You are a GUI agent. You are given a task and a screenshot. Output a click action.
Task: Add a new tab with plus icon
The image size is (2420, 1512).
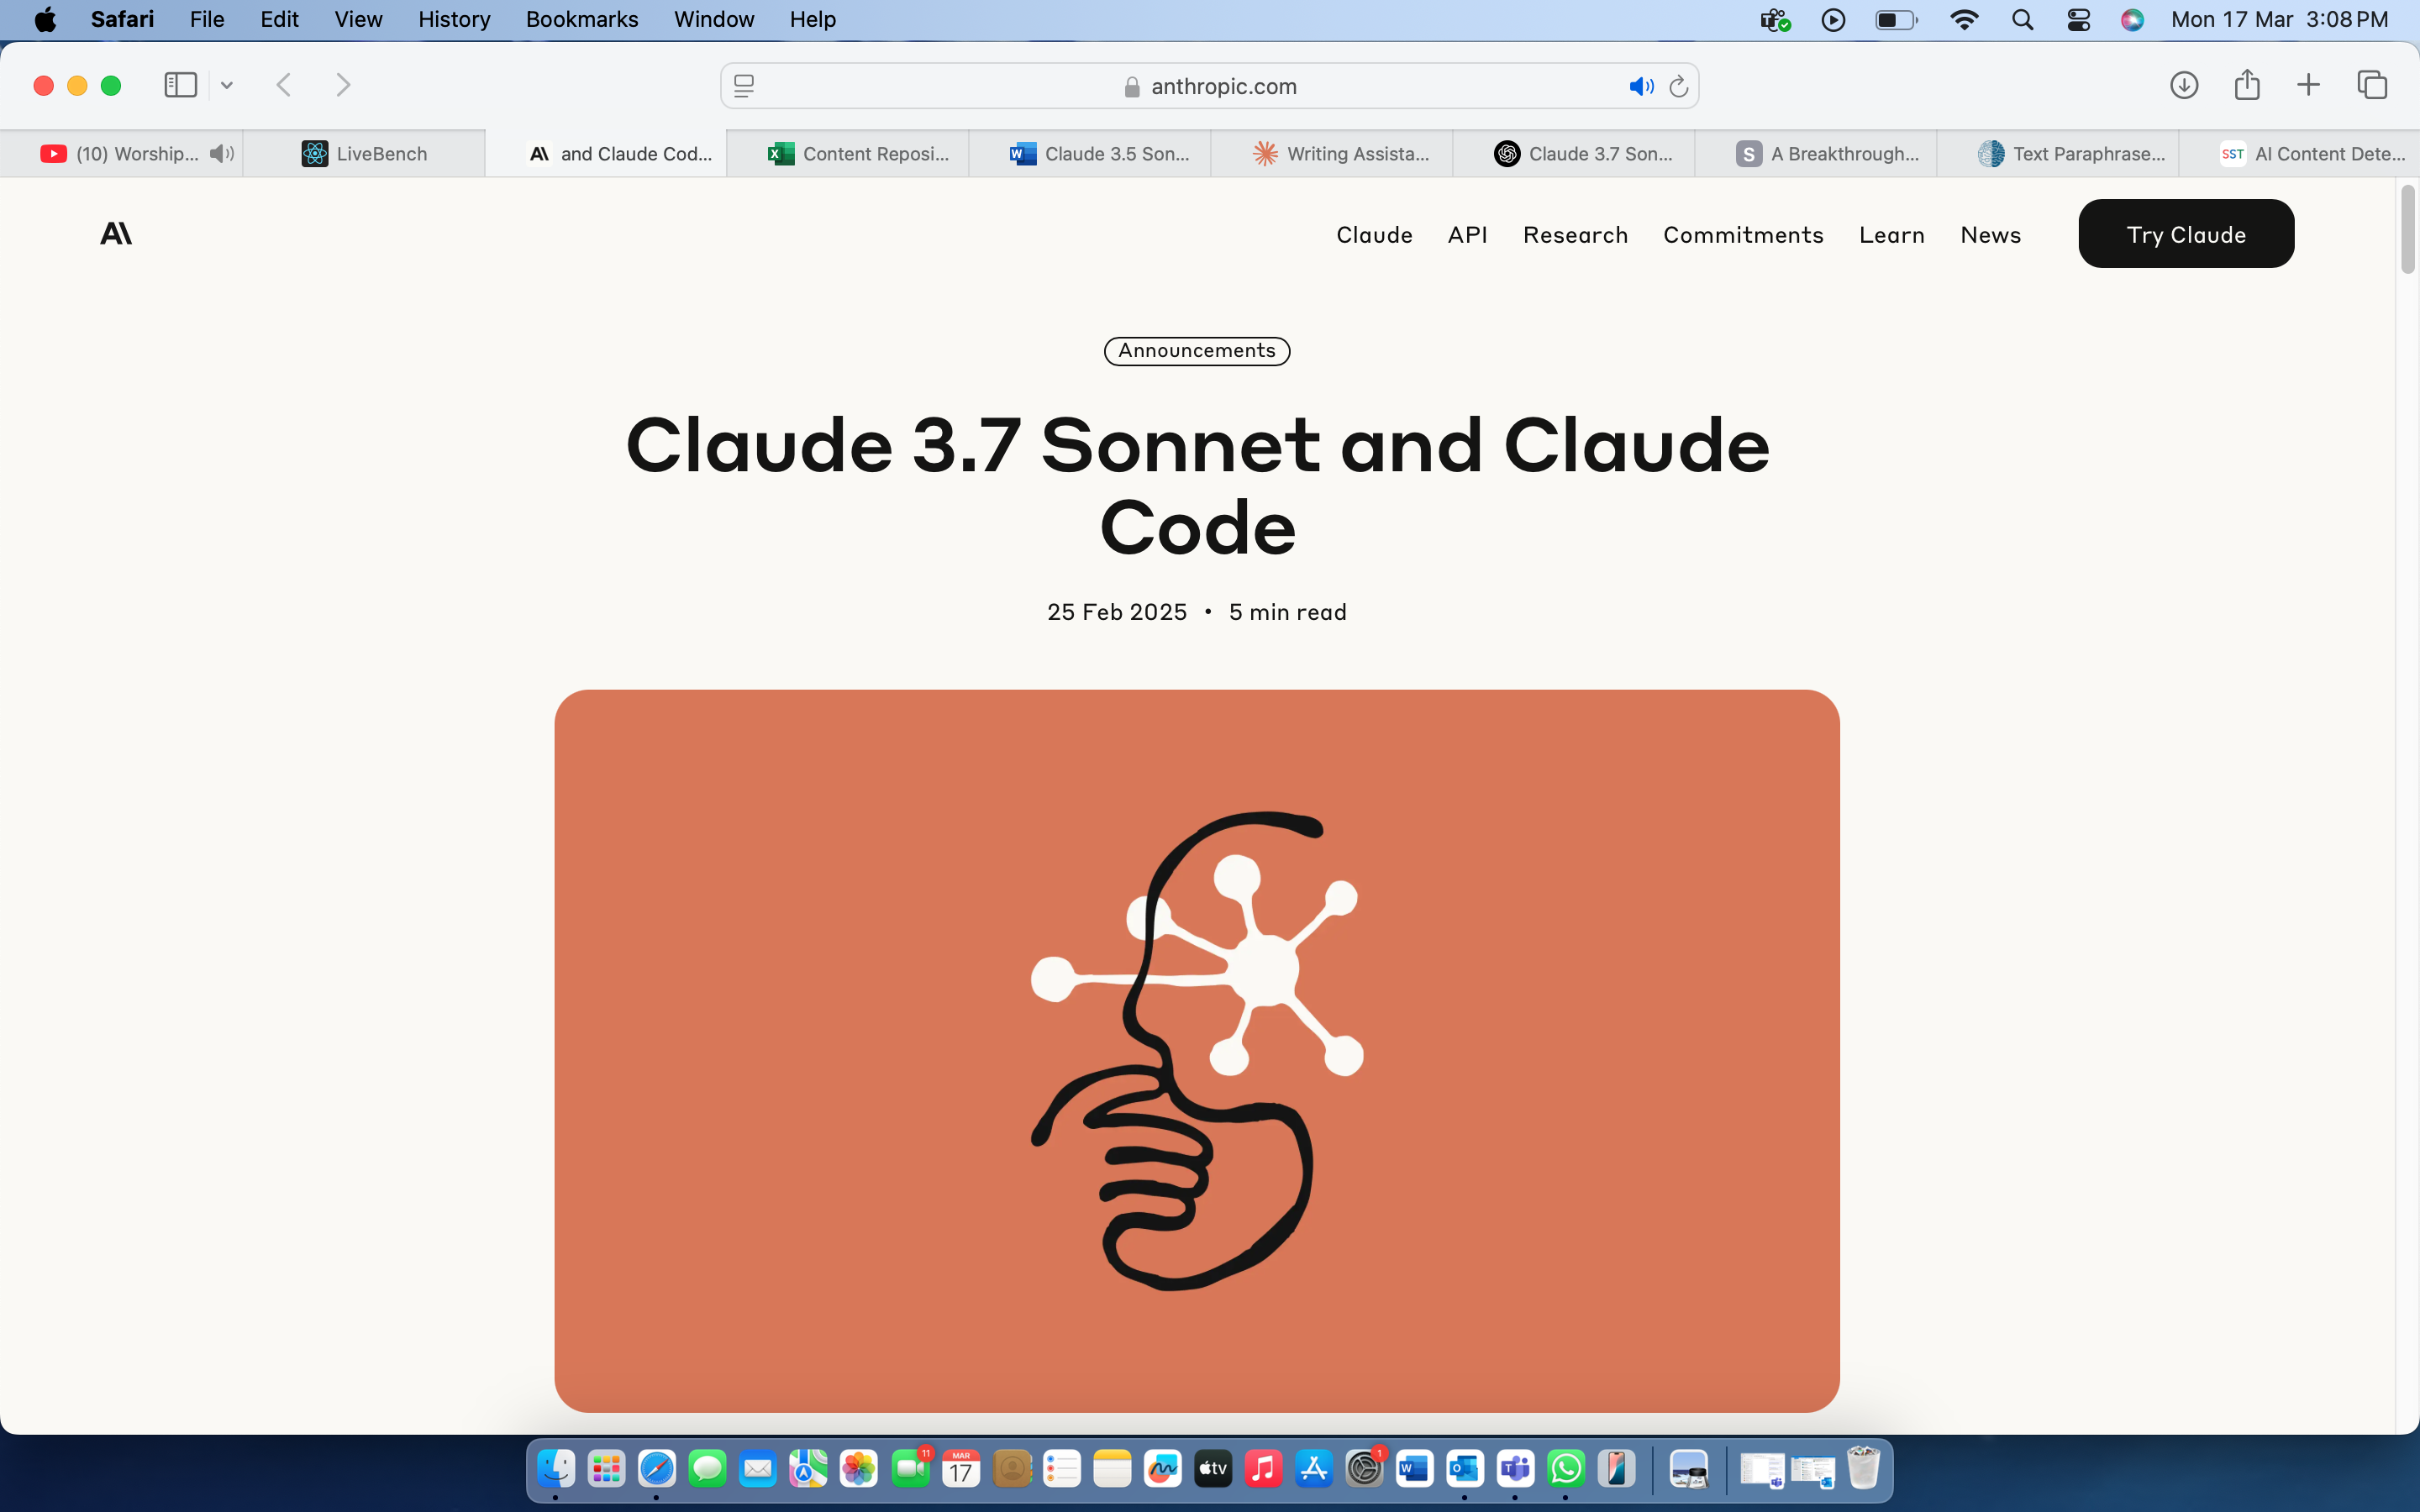(2308, 85)
